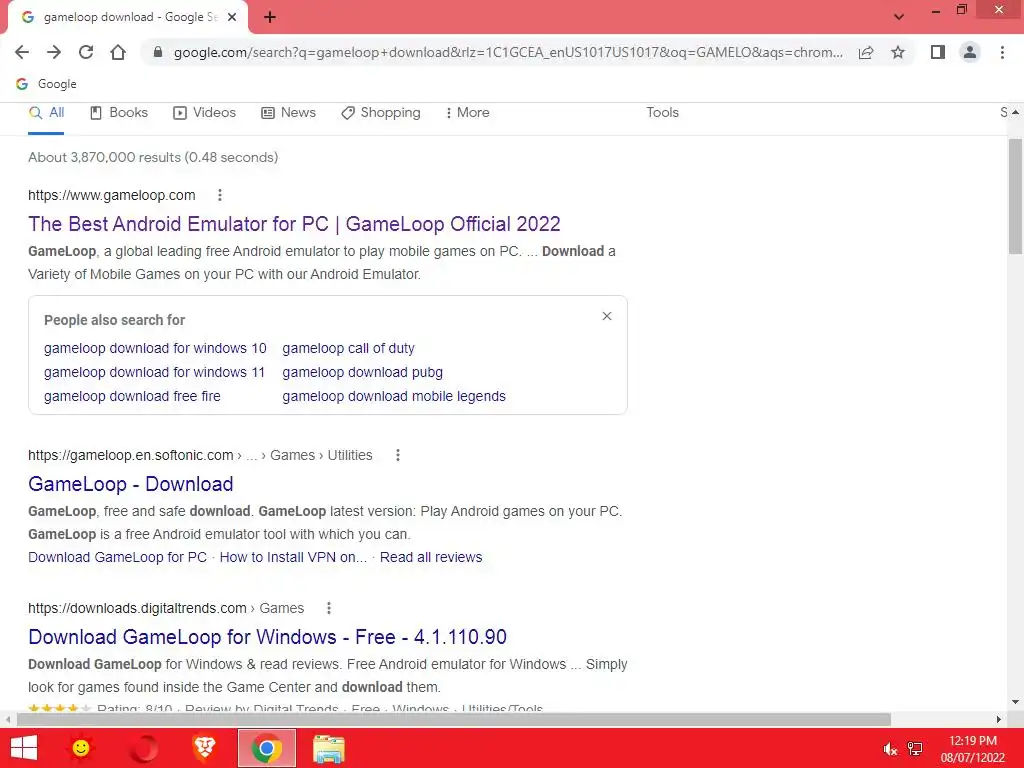Close the gameloop download tab
Viewport: 1024px width, 768px height.
pyautogui.click(x=232, y=18)
